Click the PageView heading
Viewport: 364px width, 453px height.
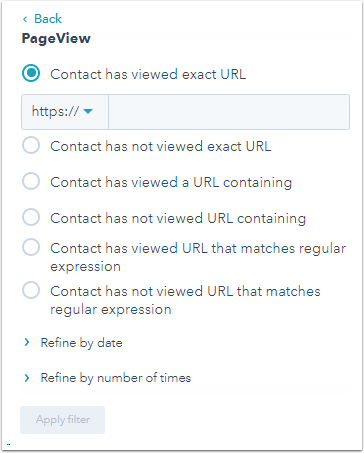point(56,38)
